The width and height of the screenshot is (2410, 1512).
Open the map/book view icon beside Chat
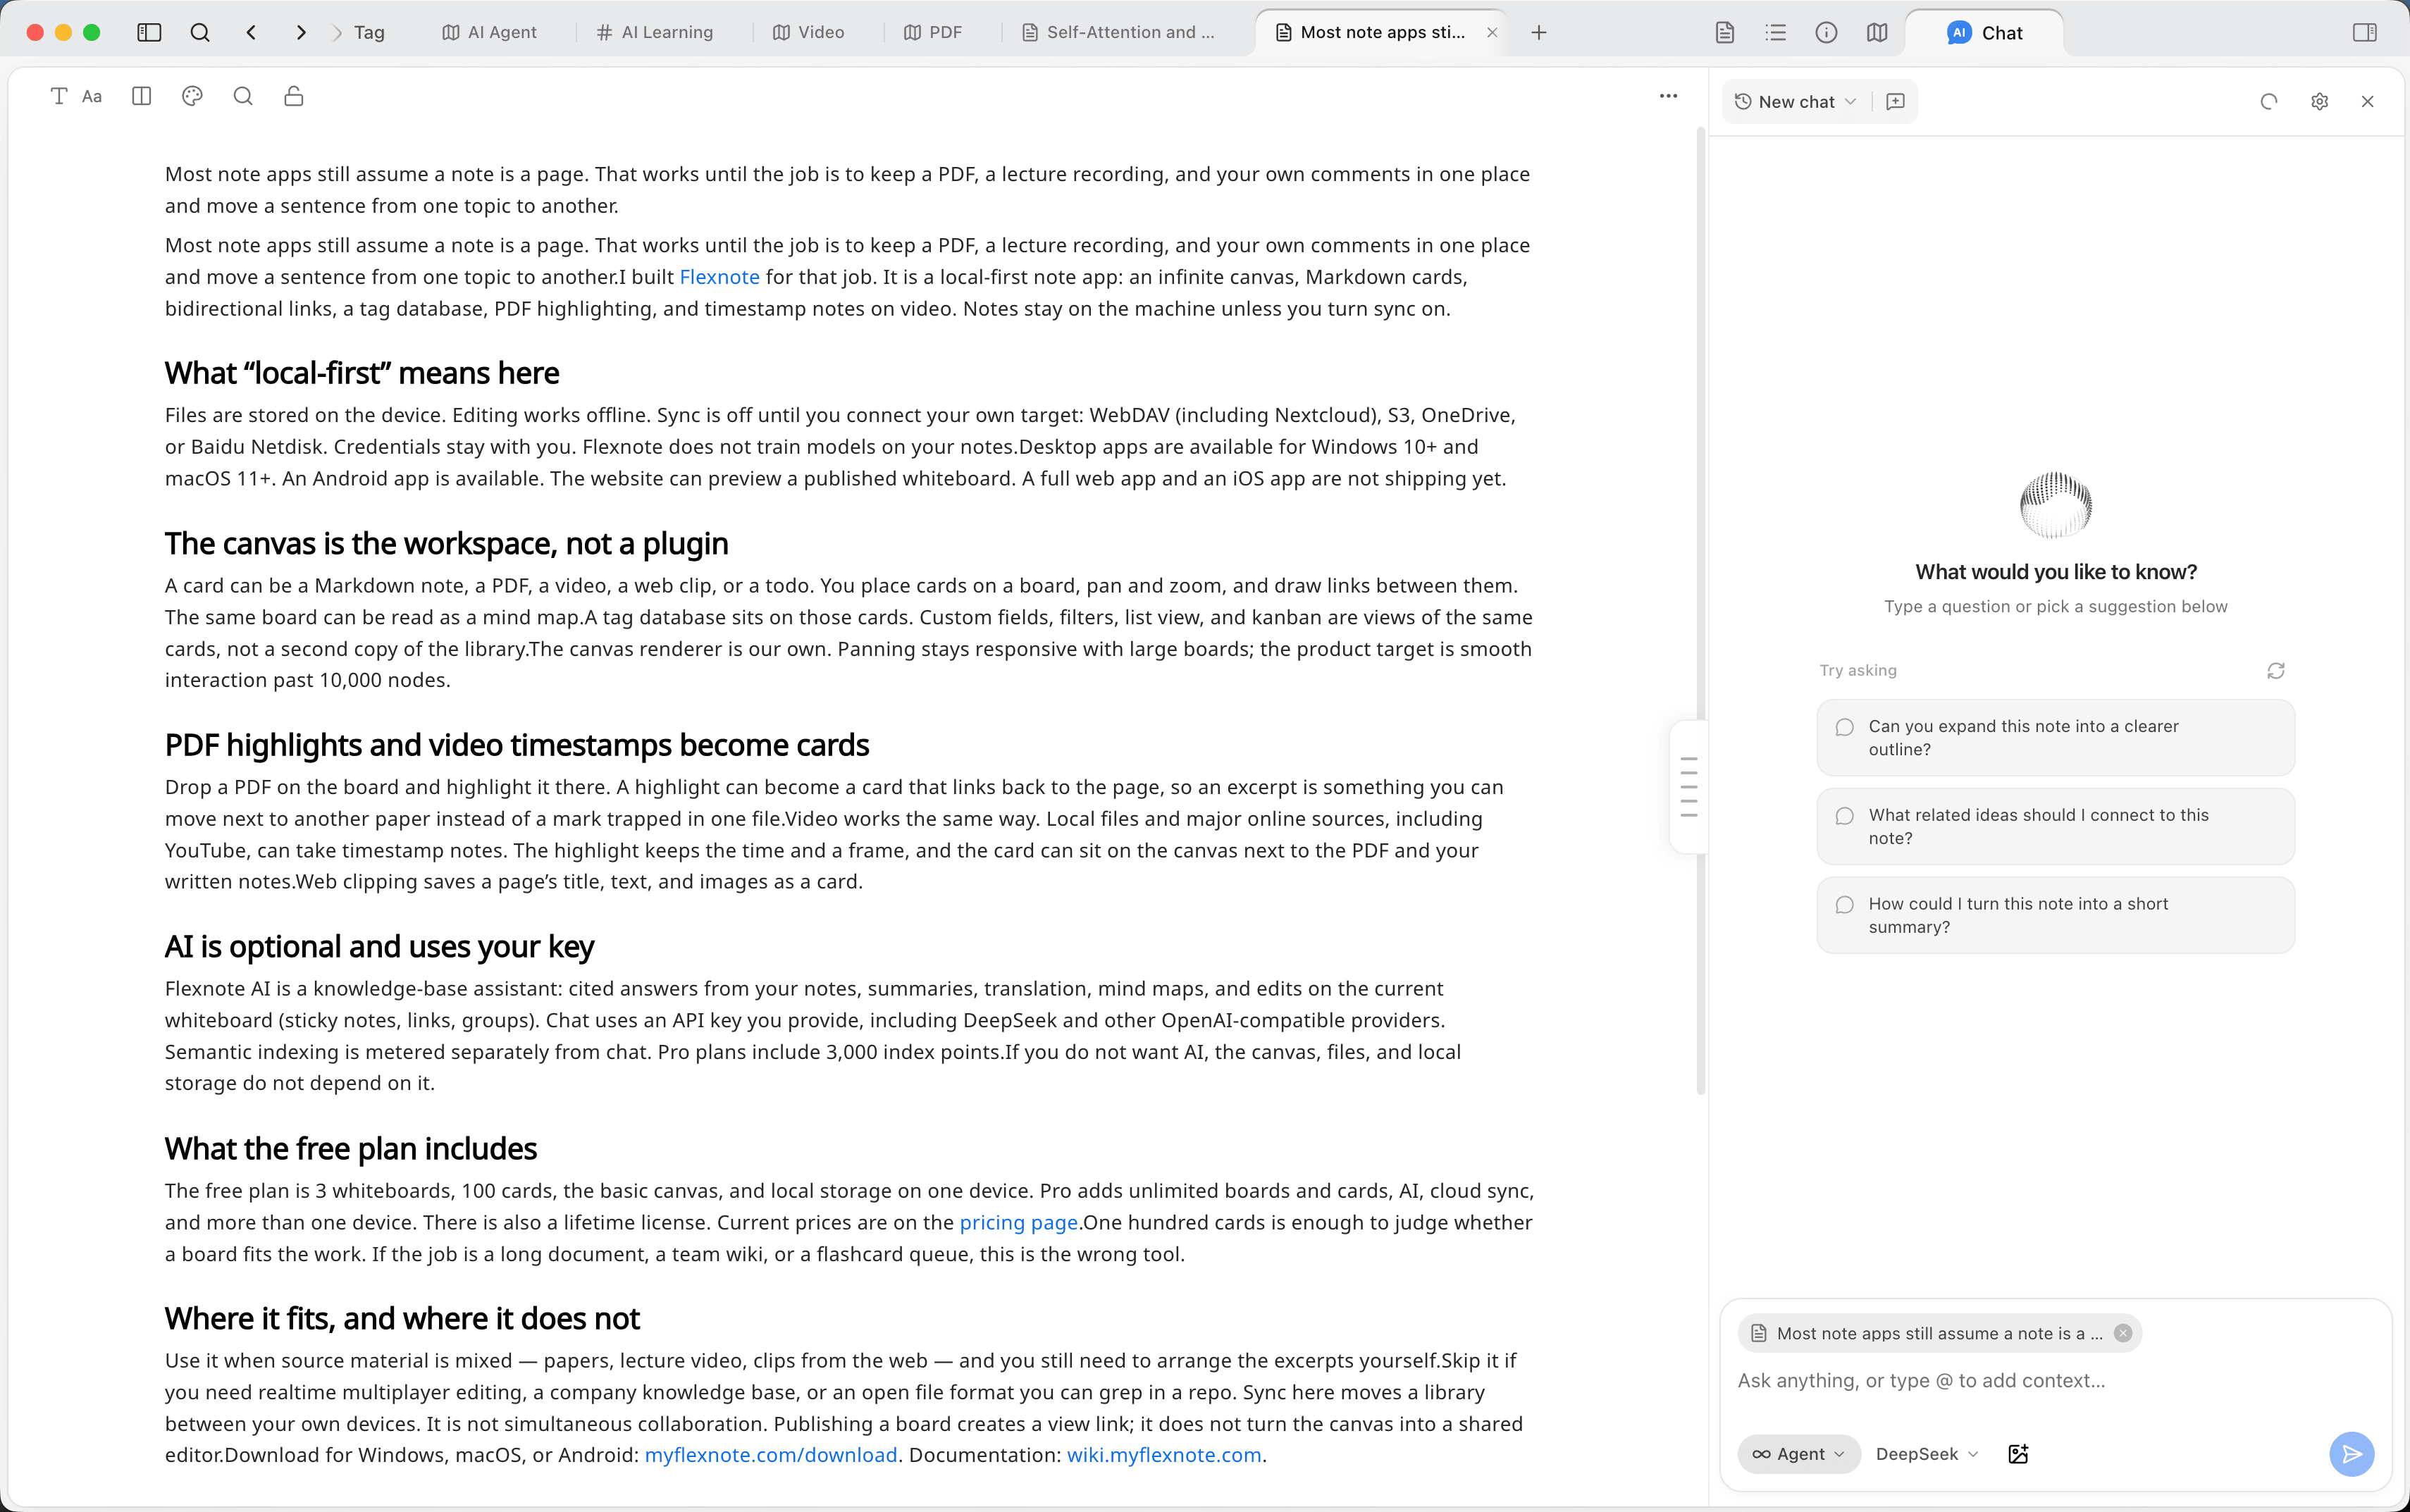coord(1877,32)
